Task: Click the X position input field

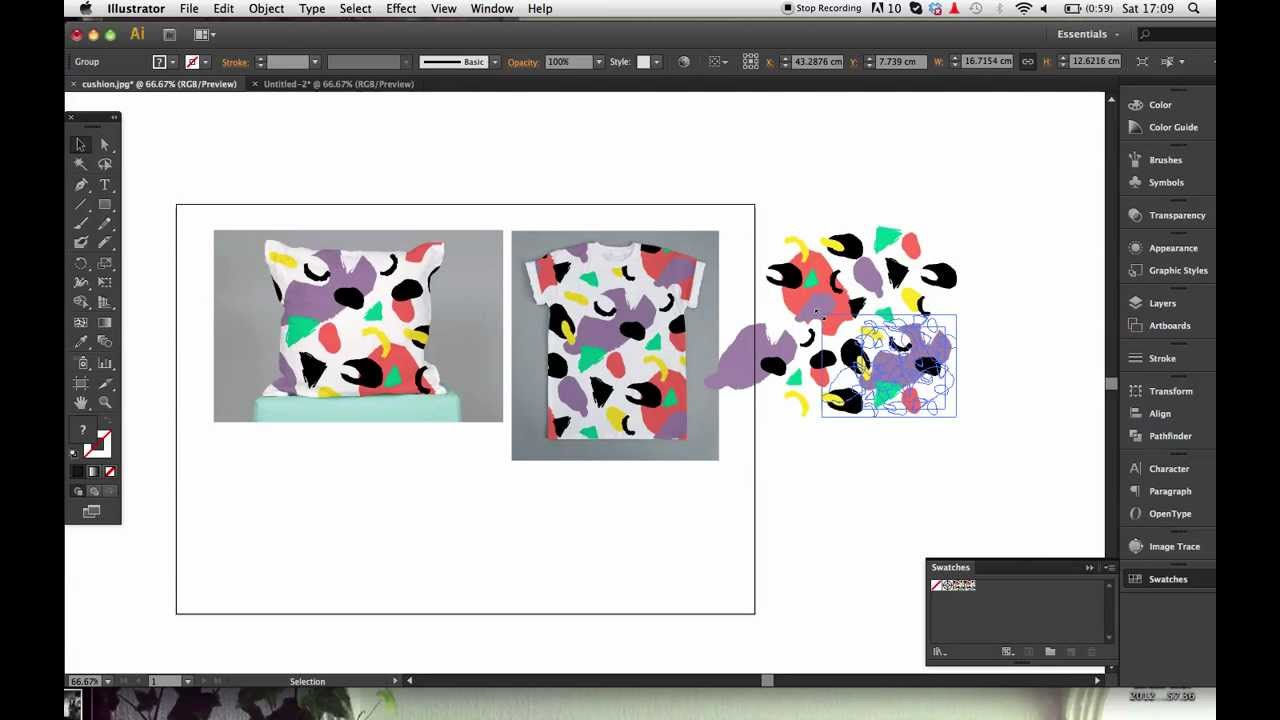Action: [817, 62]
